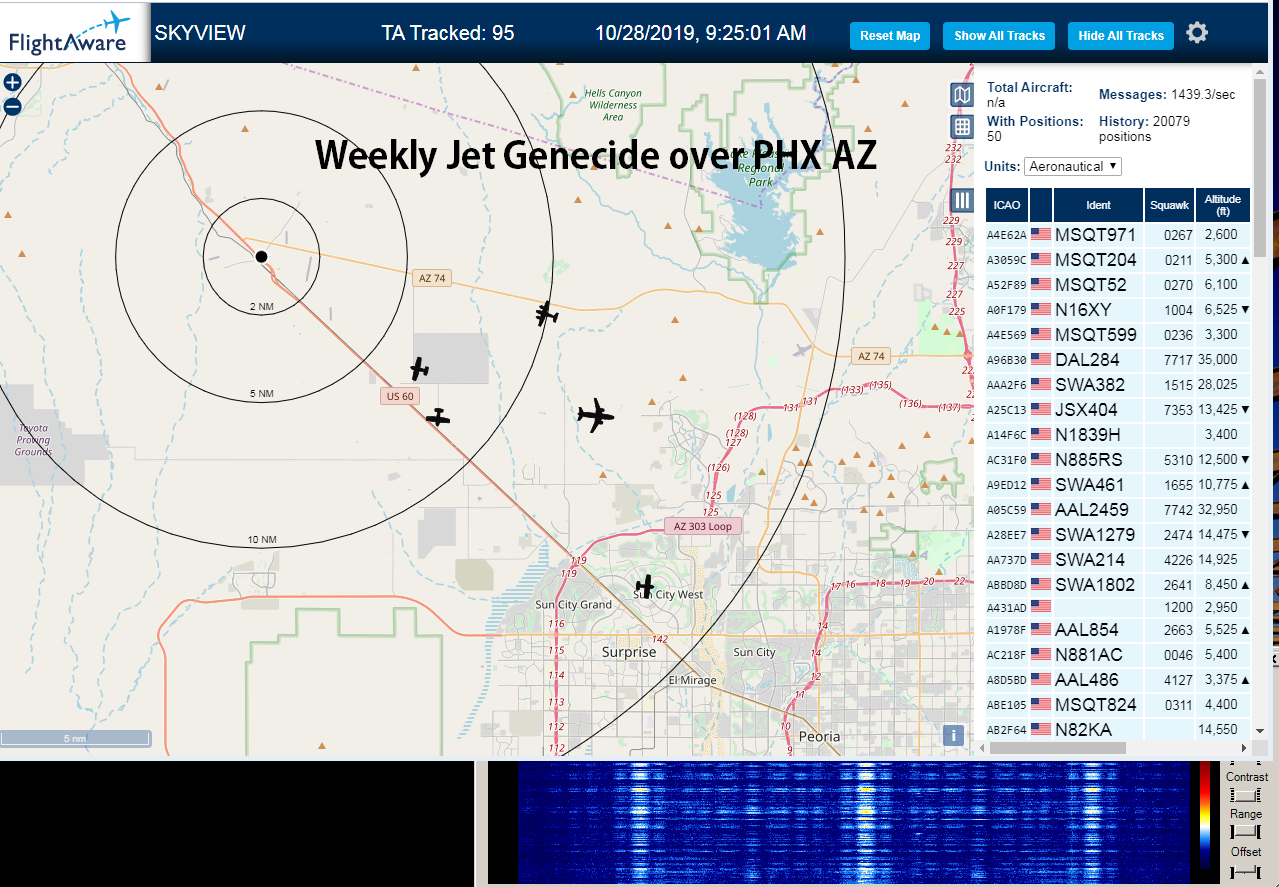Image resolution: width=1279 pixels, height=887 pixels.
Task: Select the N16XY aircraft row
Action: click(x=1118, y=309)
